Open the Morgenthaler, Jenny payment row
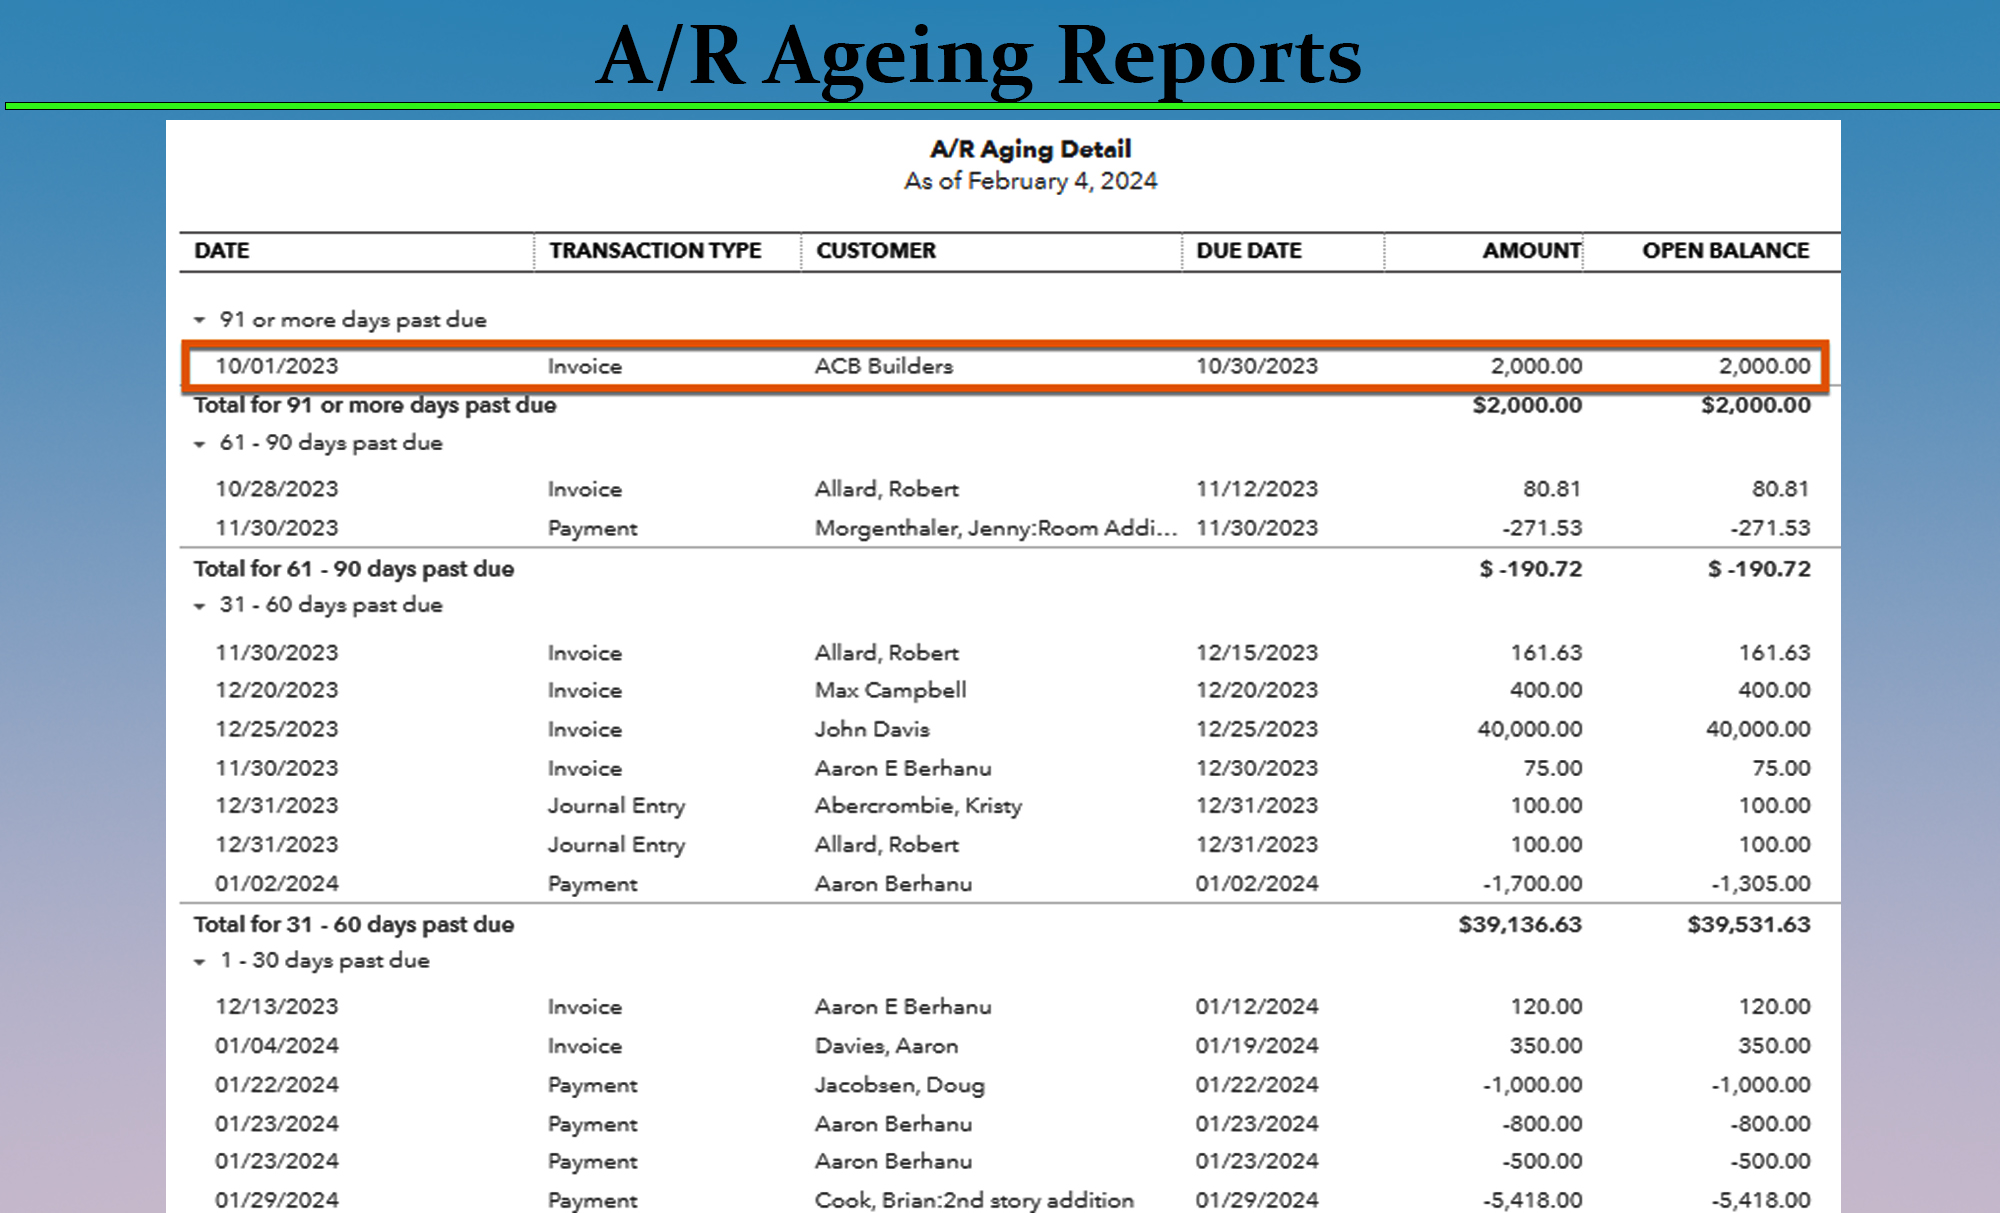The image size is (2000, 1213). point(995,528)
